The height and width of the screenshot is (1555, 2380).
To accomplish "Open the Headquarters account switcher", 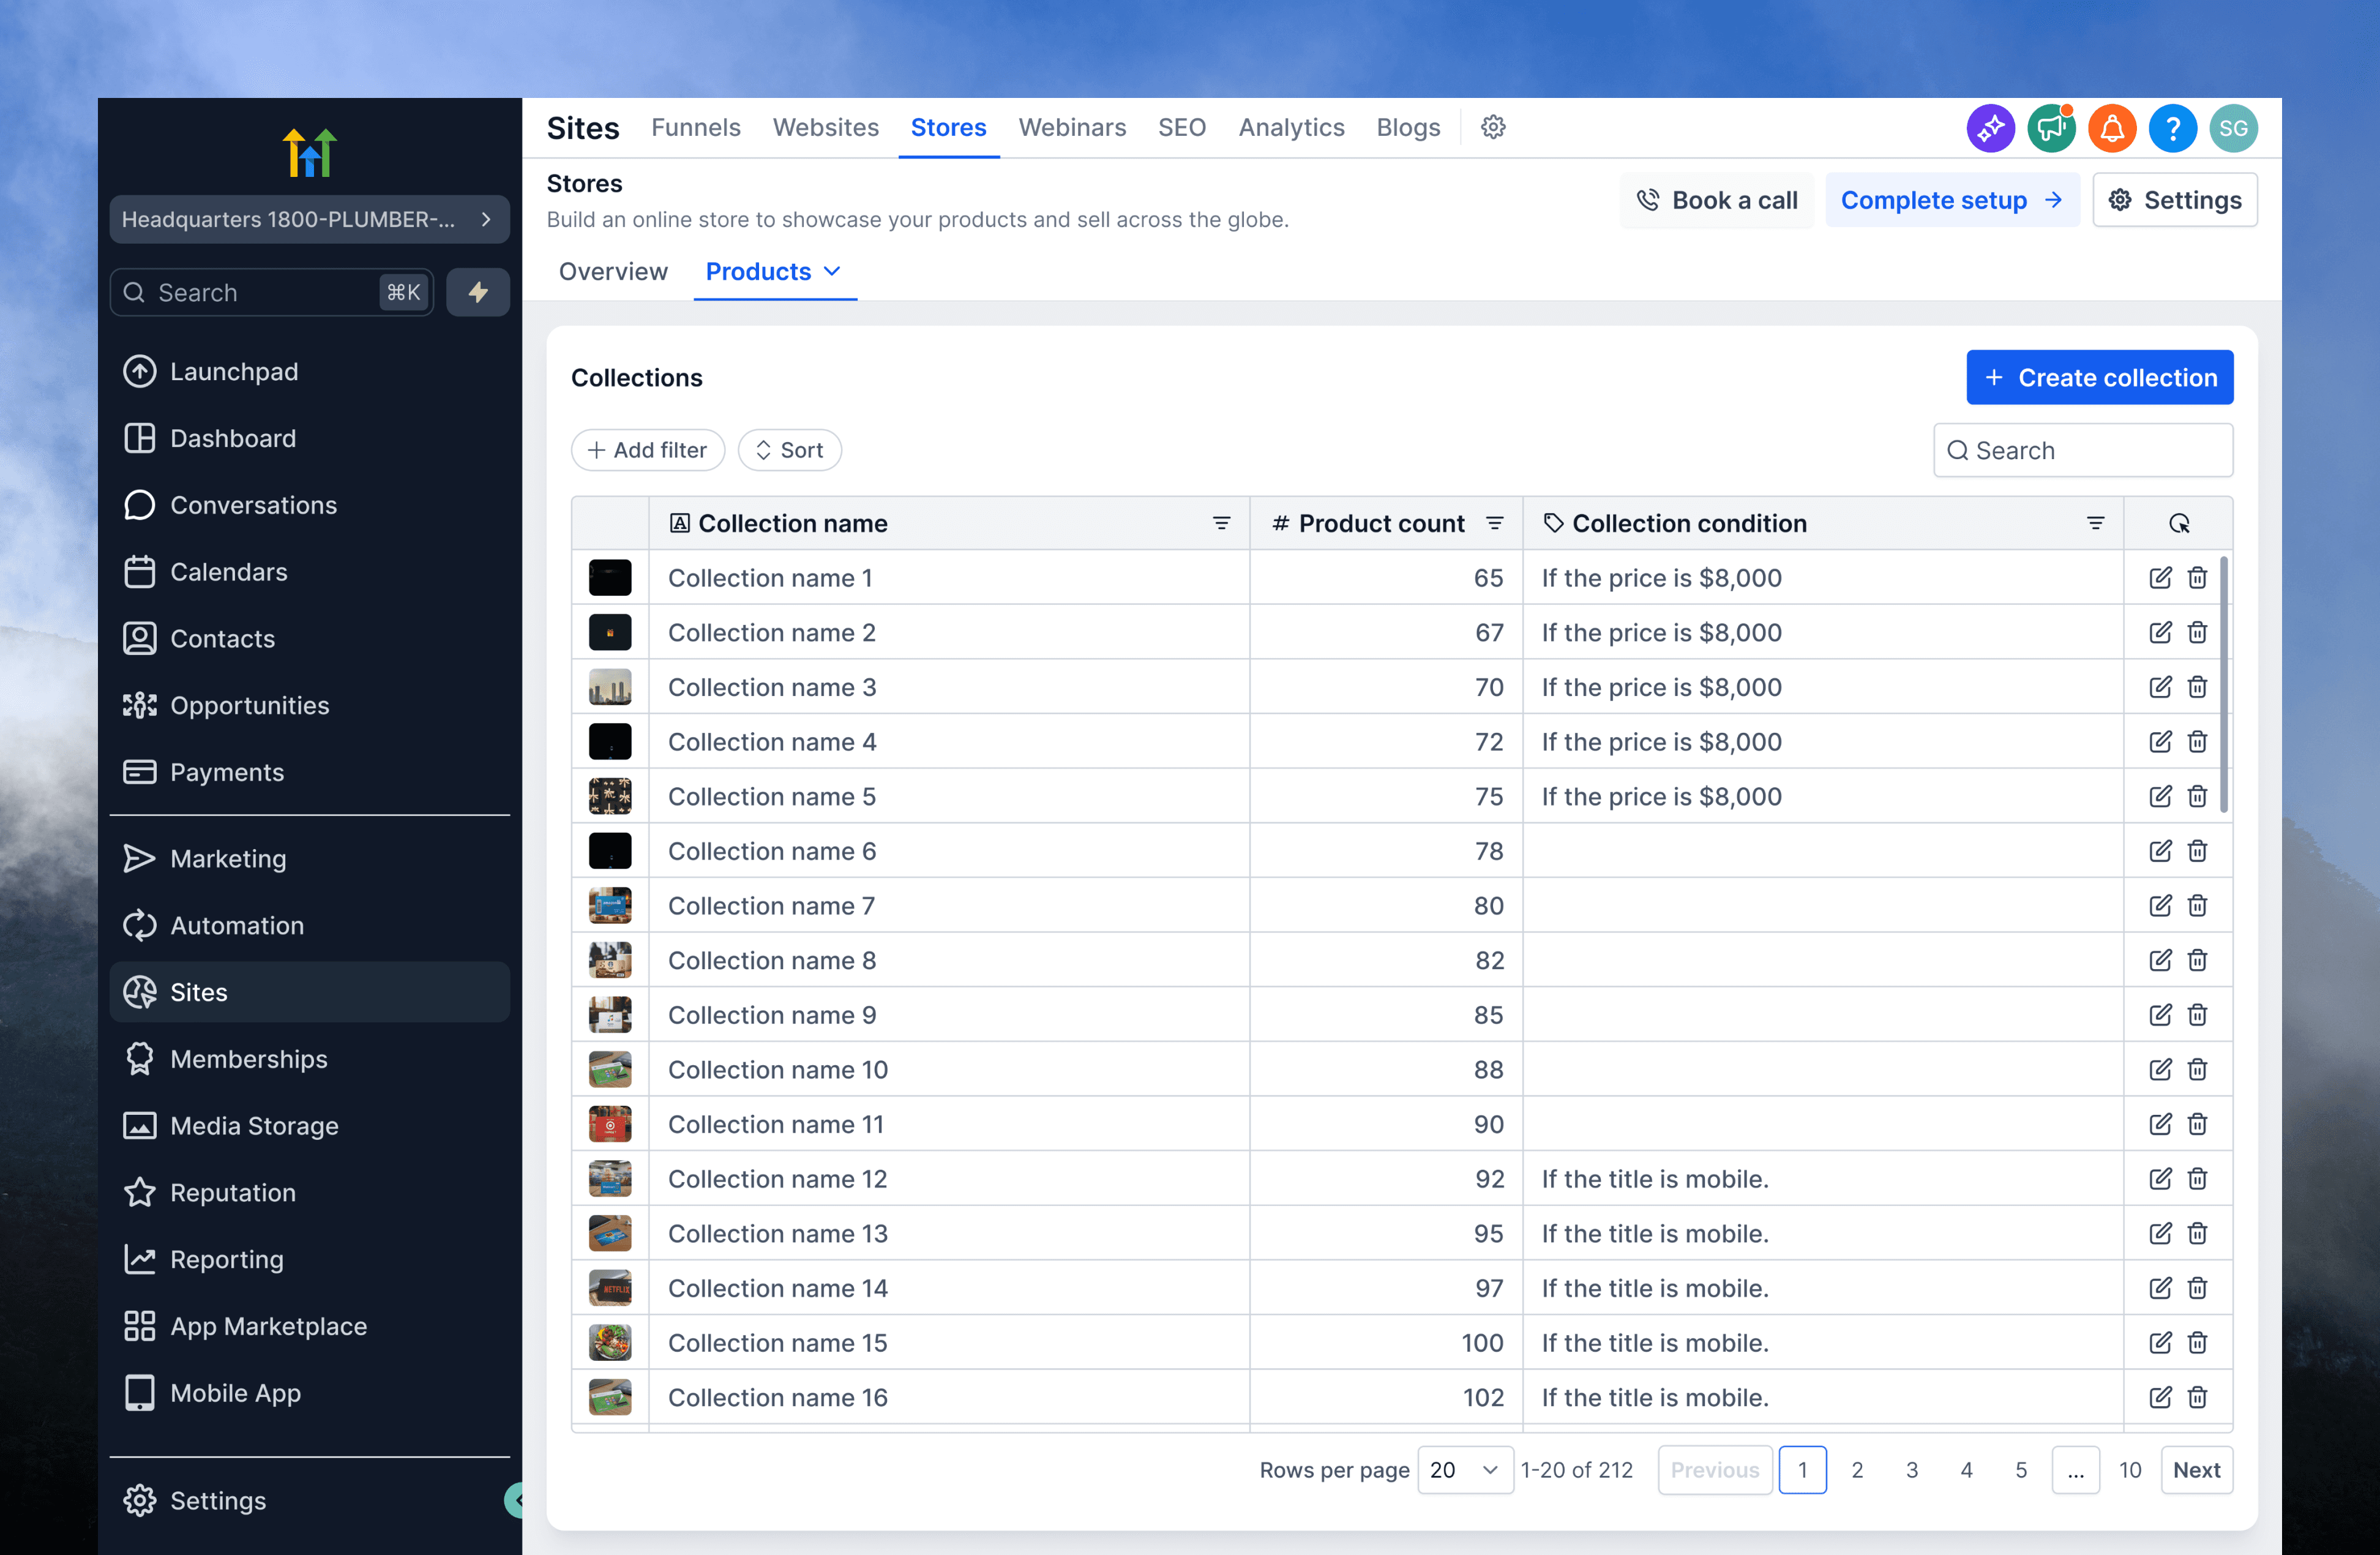I will (x=309, y=220).
